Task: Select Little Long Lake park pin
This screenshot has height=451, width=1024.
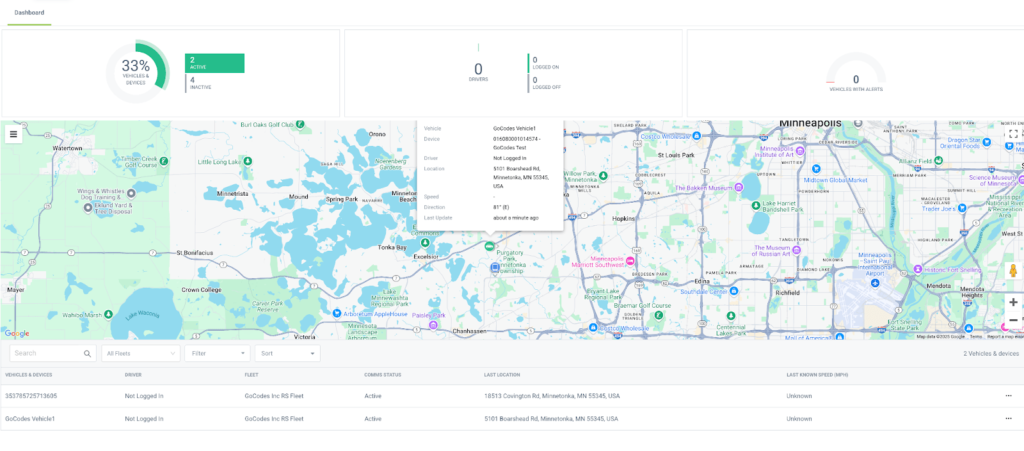Action: point(248,161)
